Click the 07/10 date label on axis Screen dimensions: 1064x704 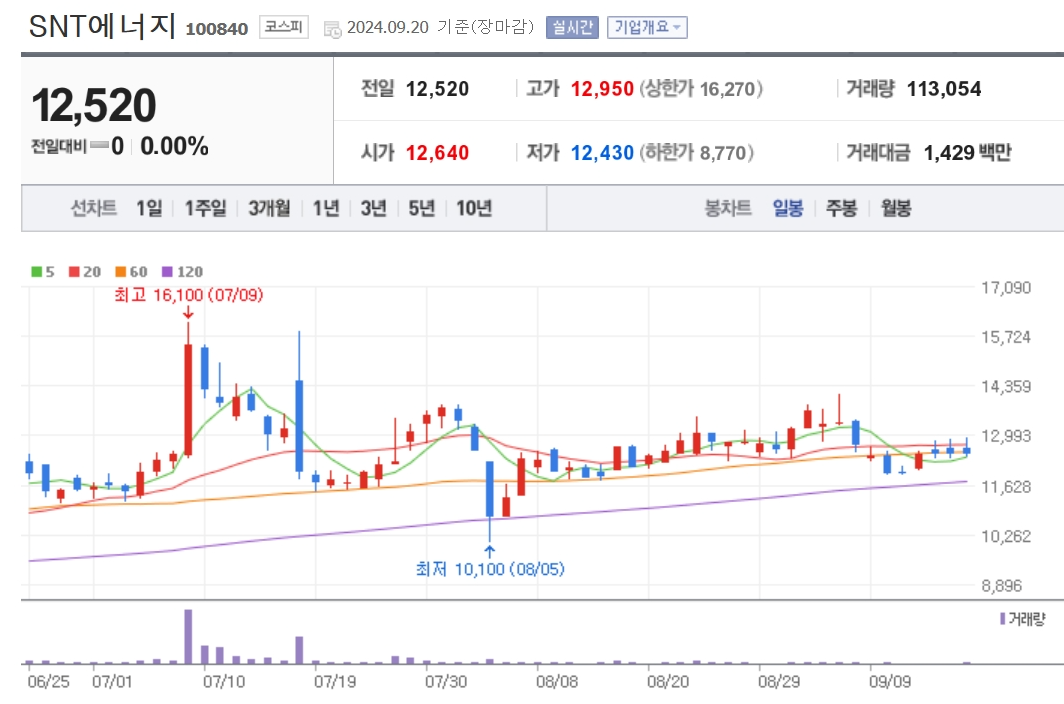coord(224,681)
